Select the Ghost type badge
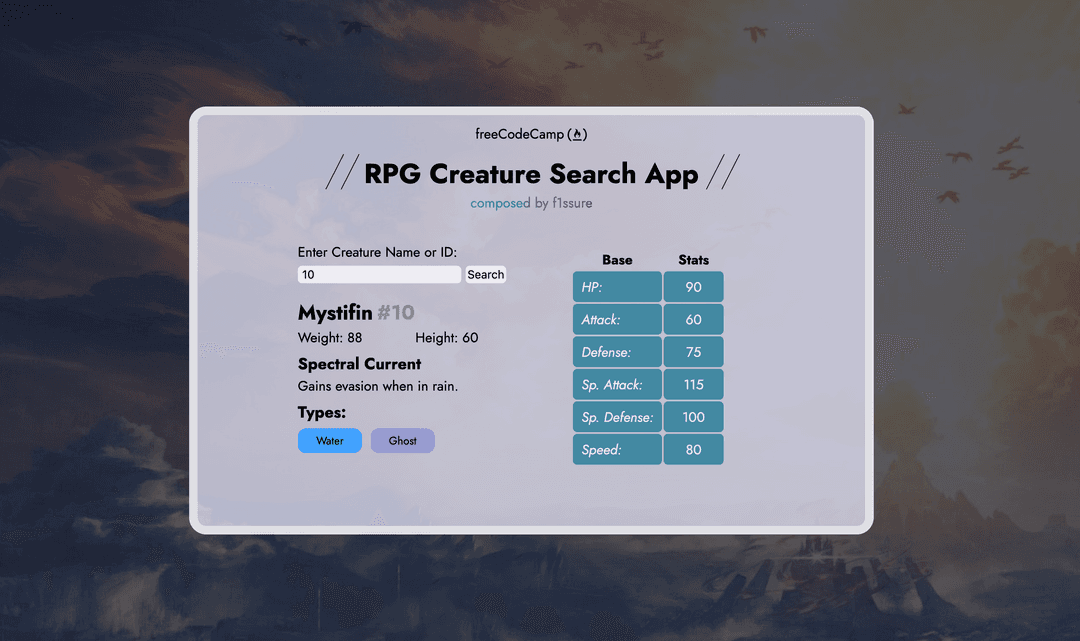Viewport: 1080px width, 641px height. [402, 440]
